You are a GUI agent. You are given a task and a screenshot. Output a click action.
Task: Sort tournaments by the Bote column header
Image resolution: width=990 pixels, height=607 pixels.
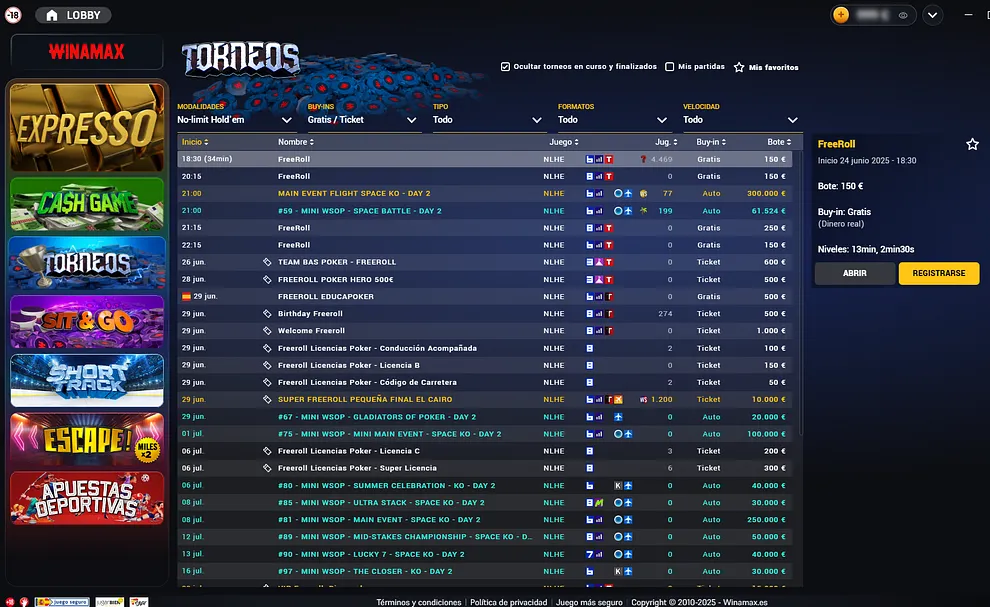[776, 142]
